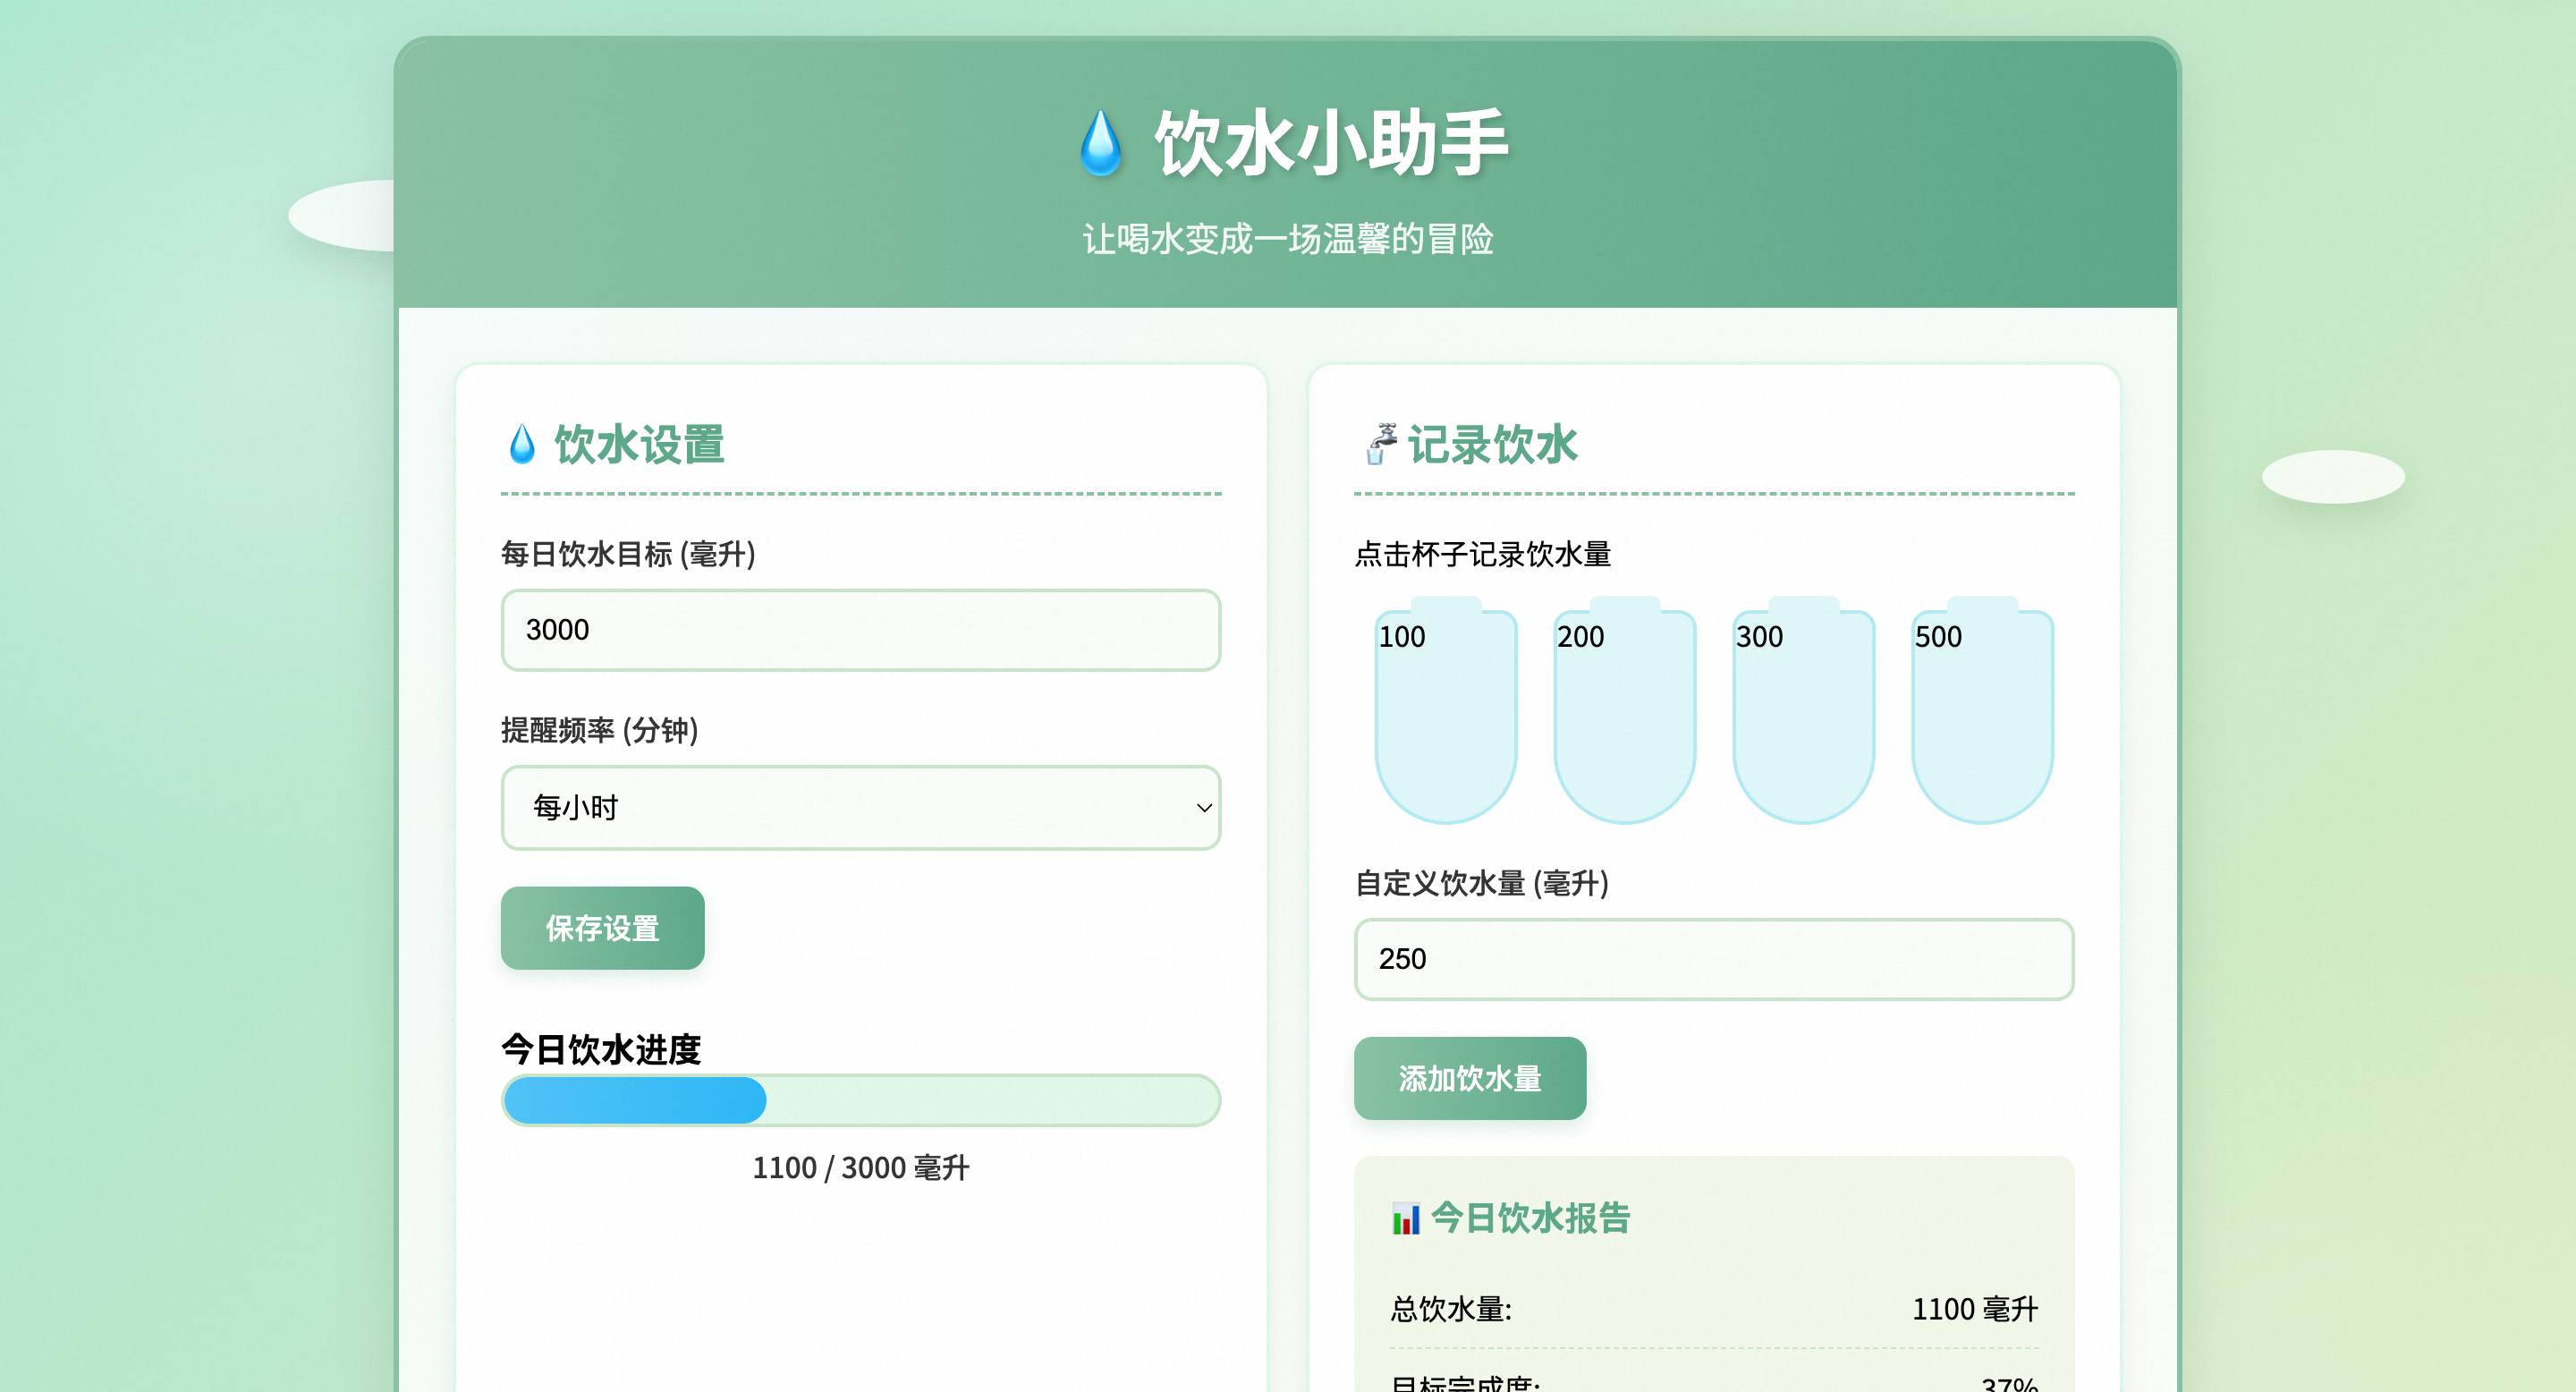Record a 200 ml cup of water
The height and width of the screenshot is (1392, 2576).
click(1624, 711)
